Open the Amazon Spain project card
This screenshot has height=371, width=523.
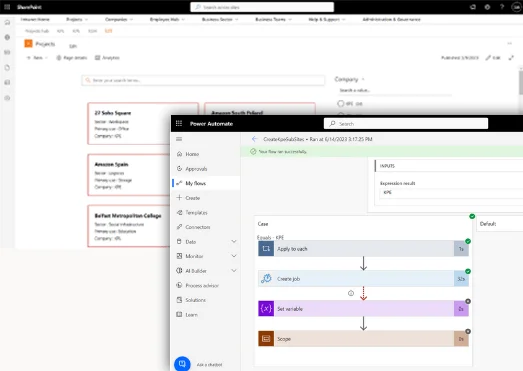tap(129, 175)
